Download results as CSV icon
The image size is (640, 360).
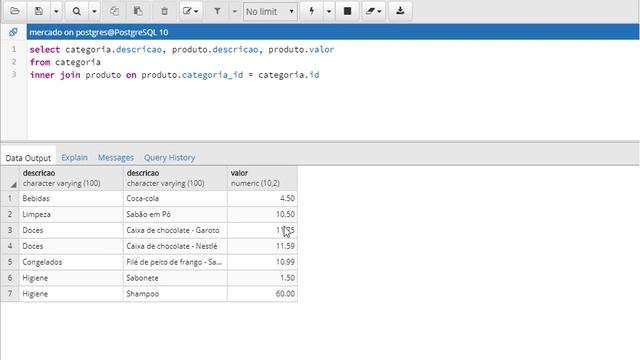(x=400, y=11)
